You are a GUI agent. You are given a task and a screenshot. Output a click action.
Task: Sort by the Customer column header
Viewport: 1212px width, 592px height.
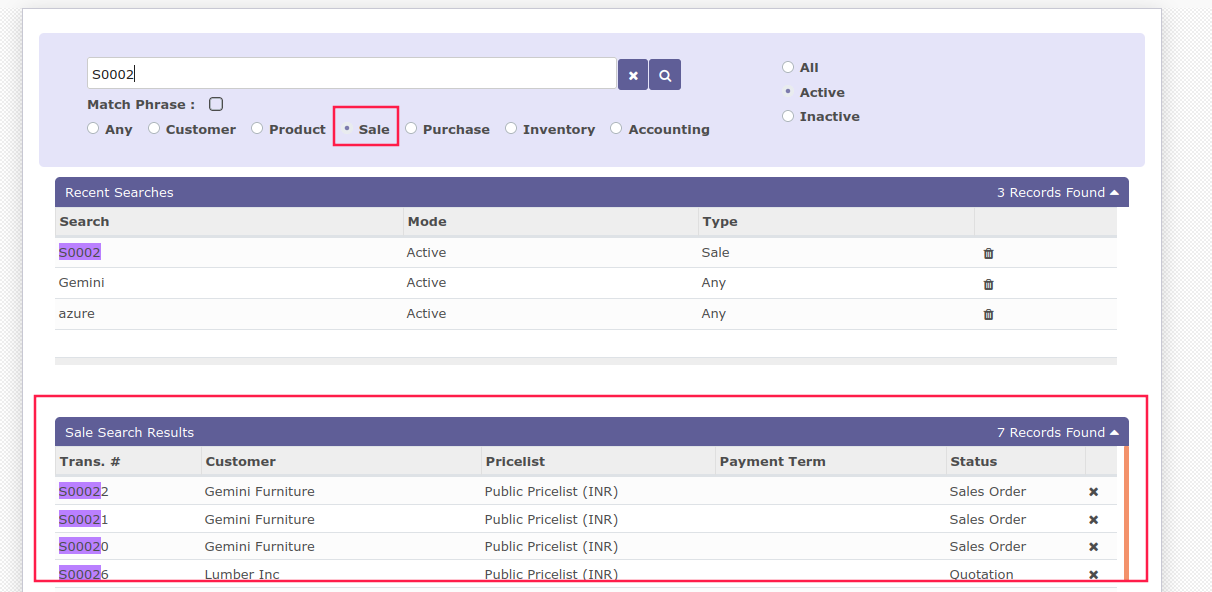pyautogui.click(x=240, y=461)
